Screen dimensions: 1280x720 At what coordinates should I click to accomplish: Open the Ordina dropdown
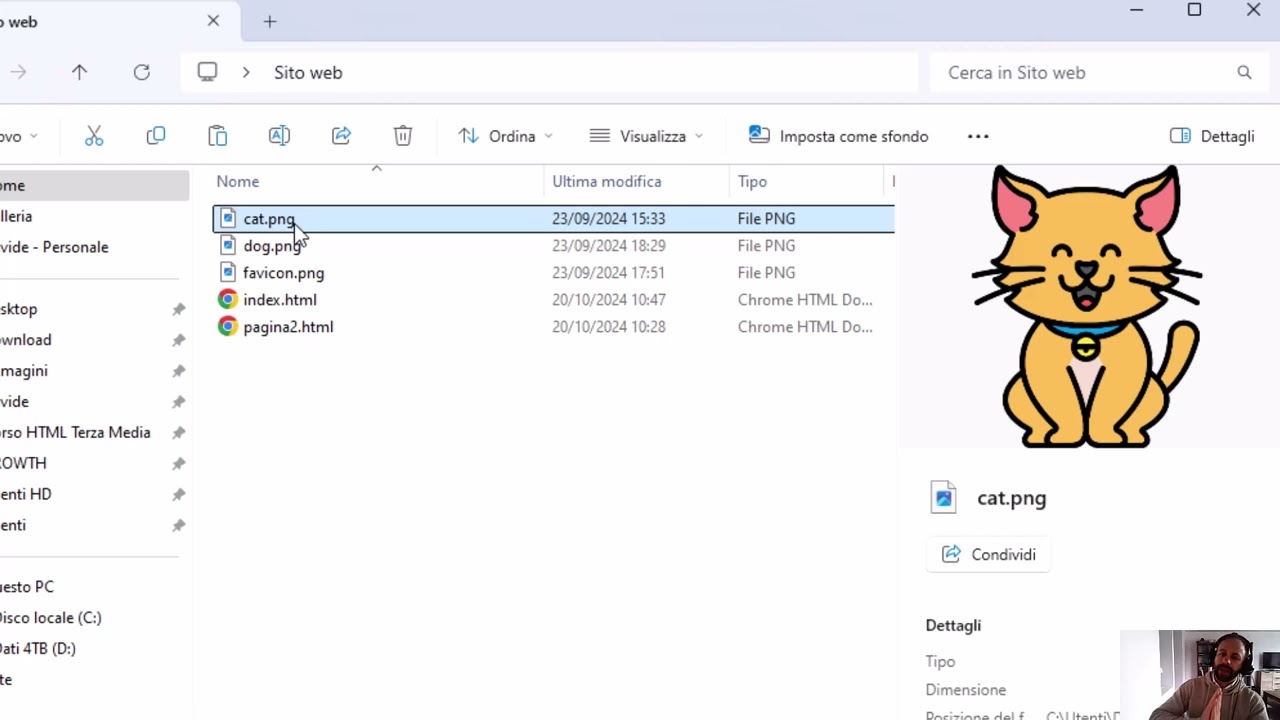point(505,136)
